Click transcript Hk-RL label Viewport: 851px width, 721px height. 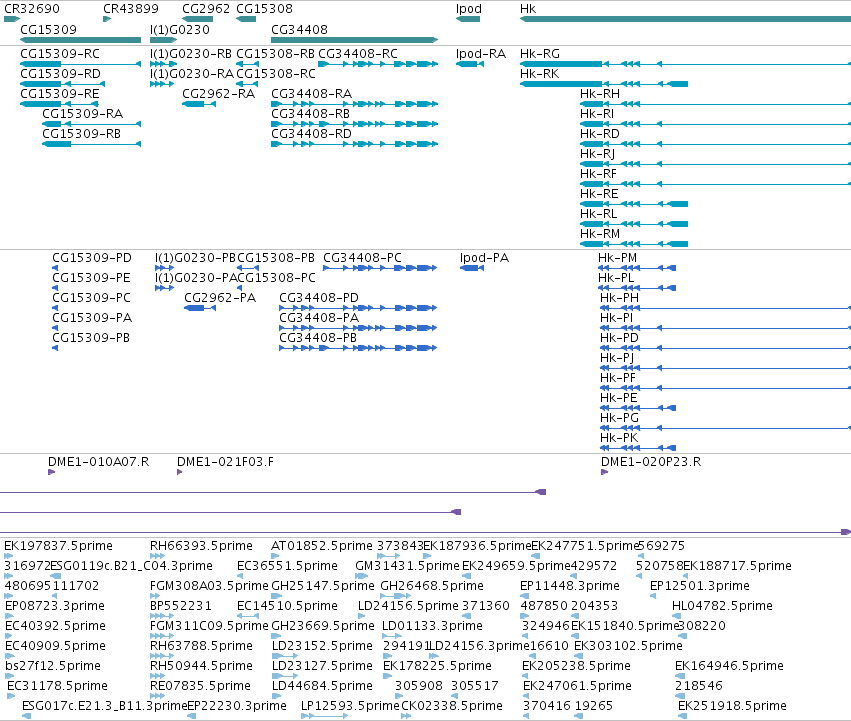pyautogui.click(x=599, y=214)
